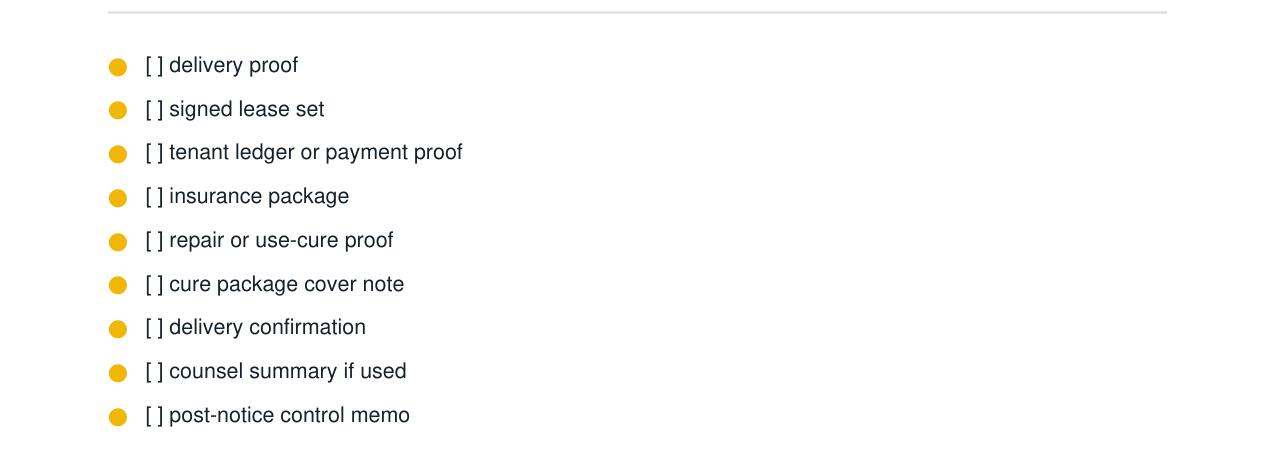
Task: Check the box for delivery proof
Action: [x=154, y=66]
